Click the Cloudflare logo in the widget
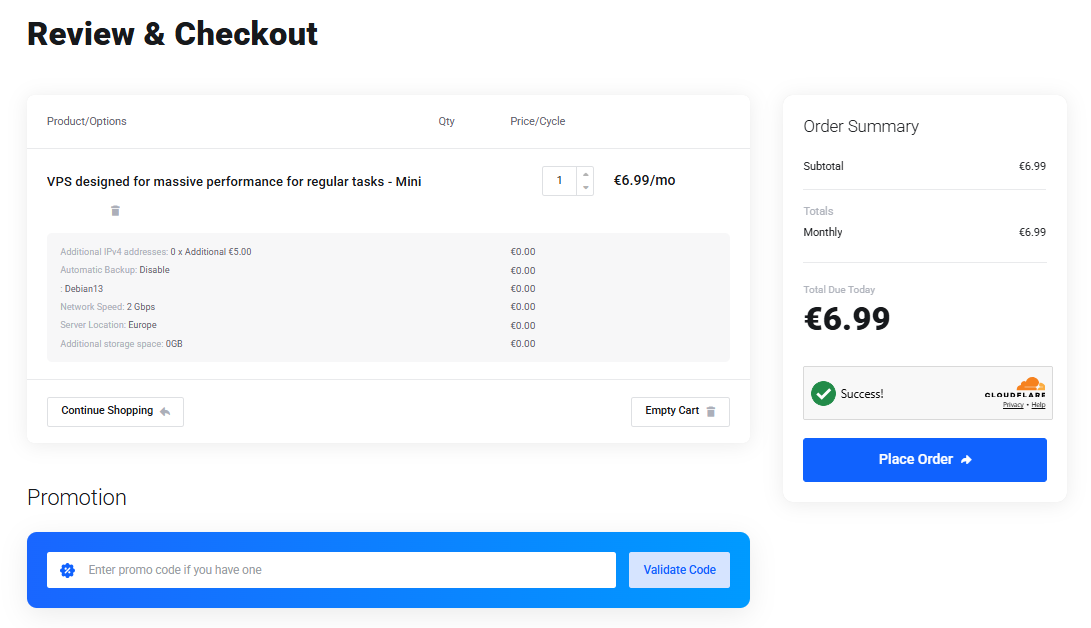 [x=1015, y=387]
